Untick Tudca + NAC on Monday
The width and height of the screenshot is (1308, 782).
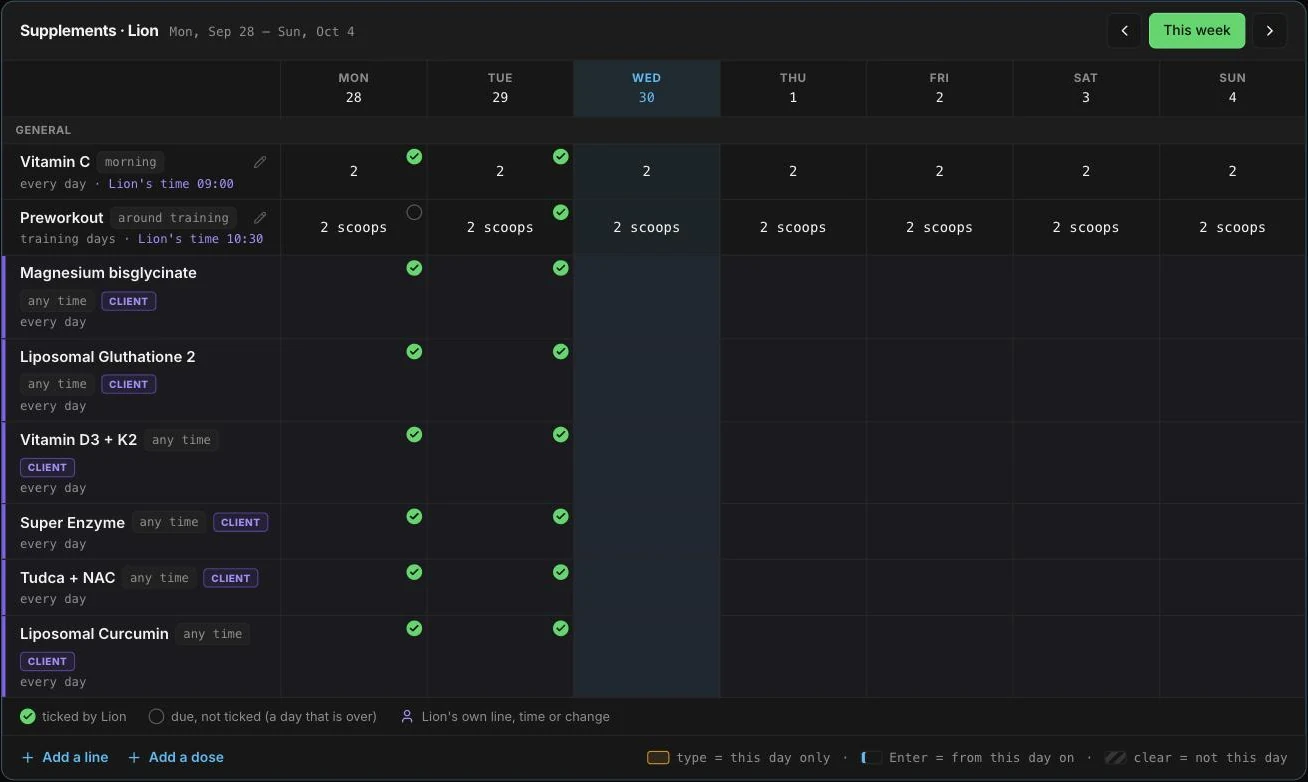pyautogui.click(x=414, y=572)
